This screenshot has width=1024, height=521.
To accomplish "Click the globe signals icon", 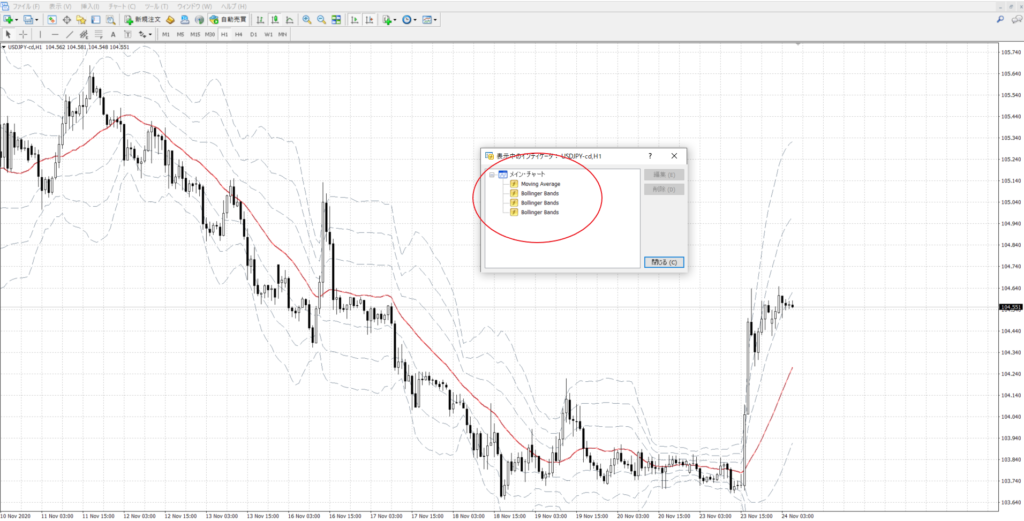I will 199,20.
